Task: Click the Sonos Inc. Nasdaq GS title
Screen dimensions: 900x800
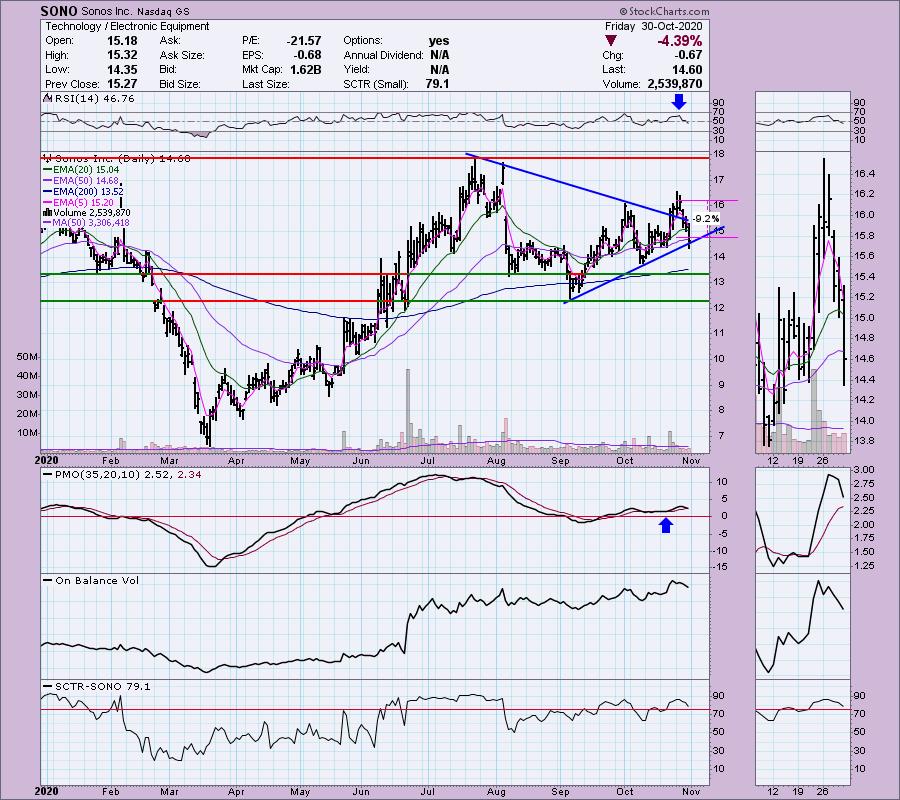Action: pos(135,11)
